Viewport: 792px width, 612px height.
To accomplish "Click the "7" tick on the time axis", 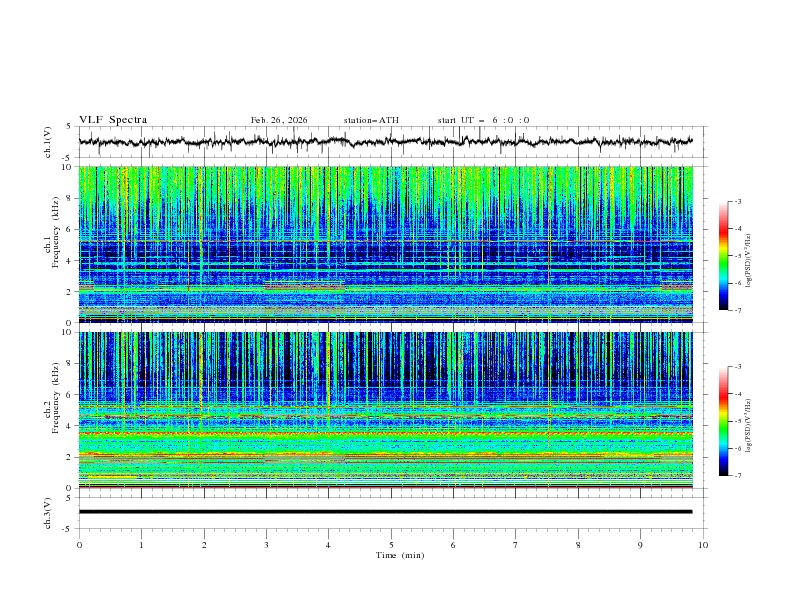I will [x=516, y=545].
